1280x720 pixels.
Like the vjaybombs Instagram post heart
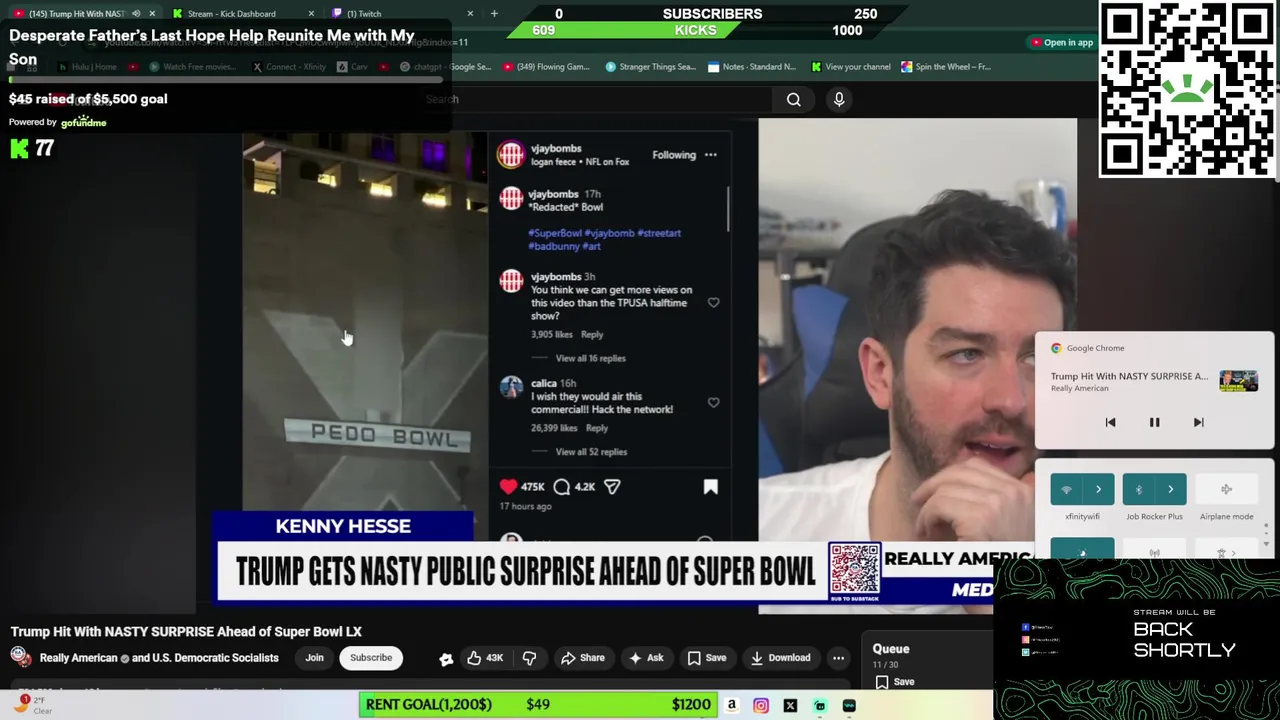(x=508, y=487)
